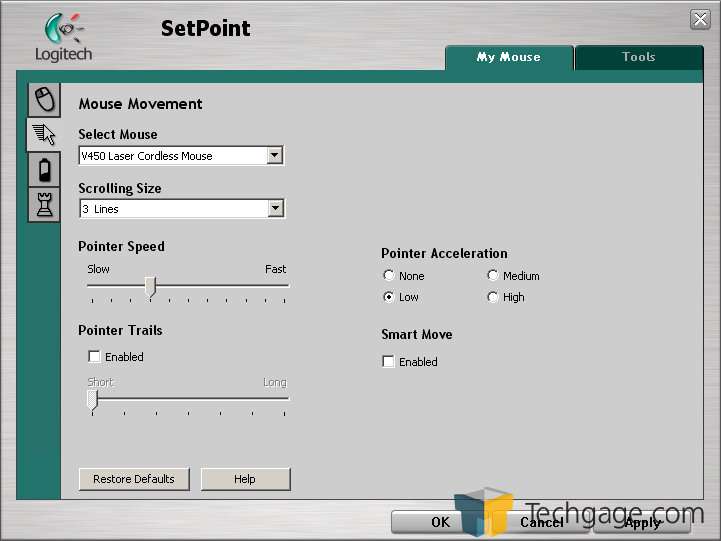Click the Pointer Acceleration label
The width and height of the screenshot is (721, 541).
[444, 253]
